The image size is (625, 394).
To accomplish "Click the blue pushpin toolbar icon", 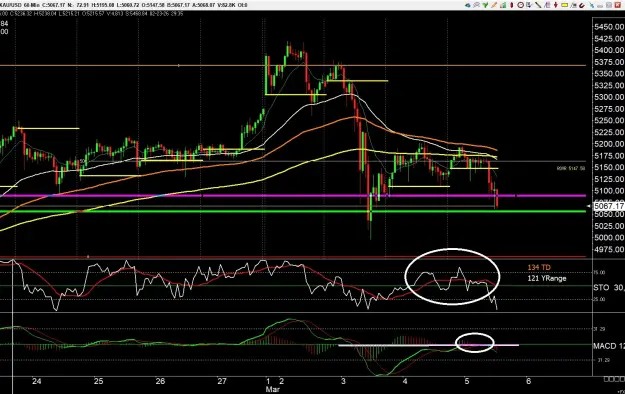I will [x=591, y=5].
